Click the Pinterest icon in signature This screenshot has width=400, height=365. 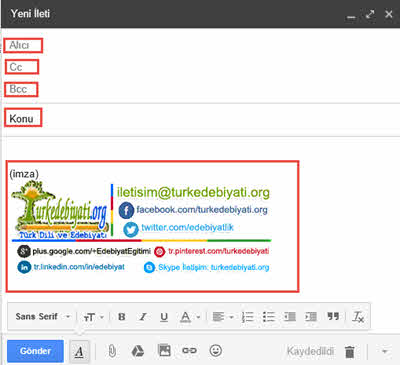click(159, 251)
